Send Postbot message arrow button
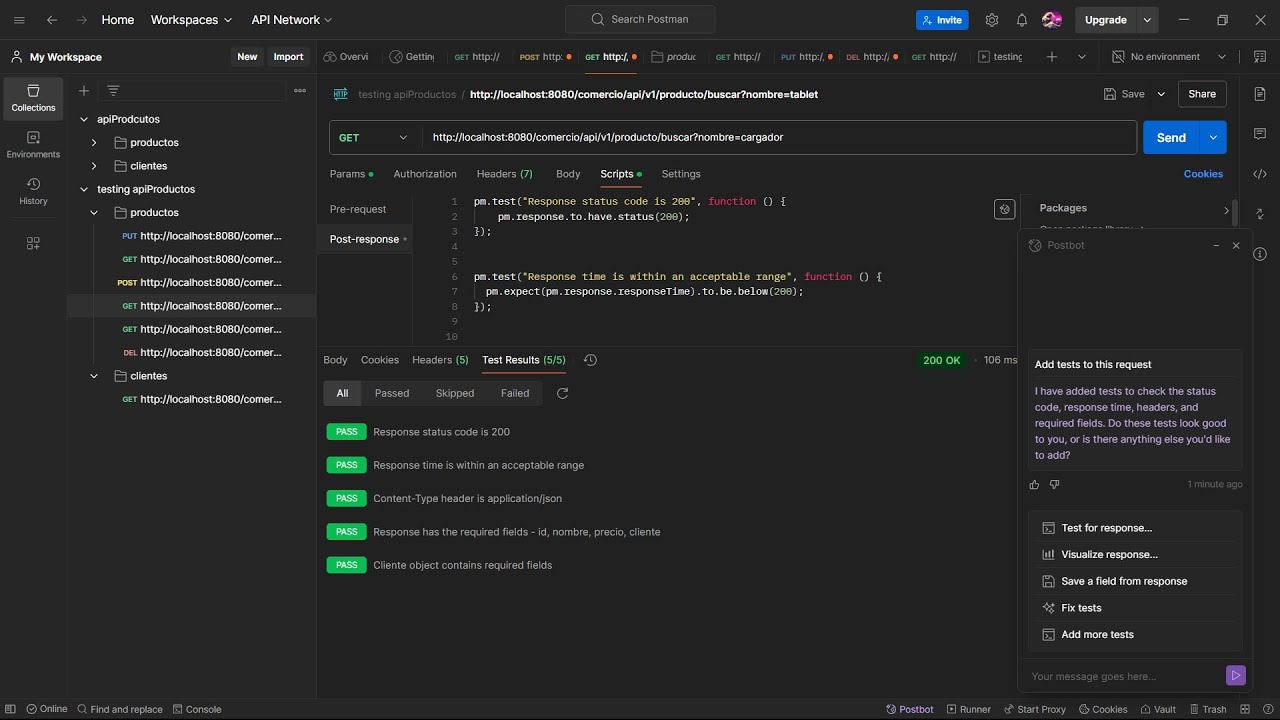Image resolution: width=1280 pixels, height=720 pixels. [1236, 676]
